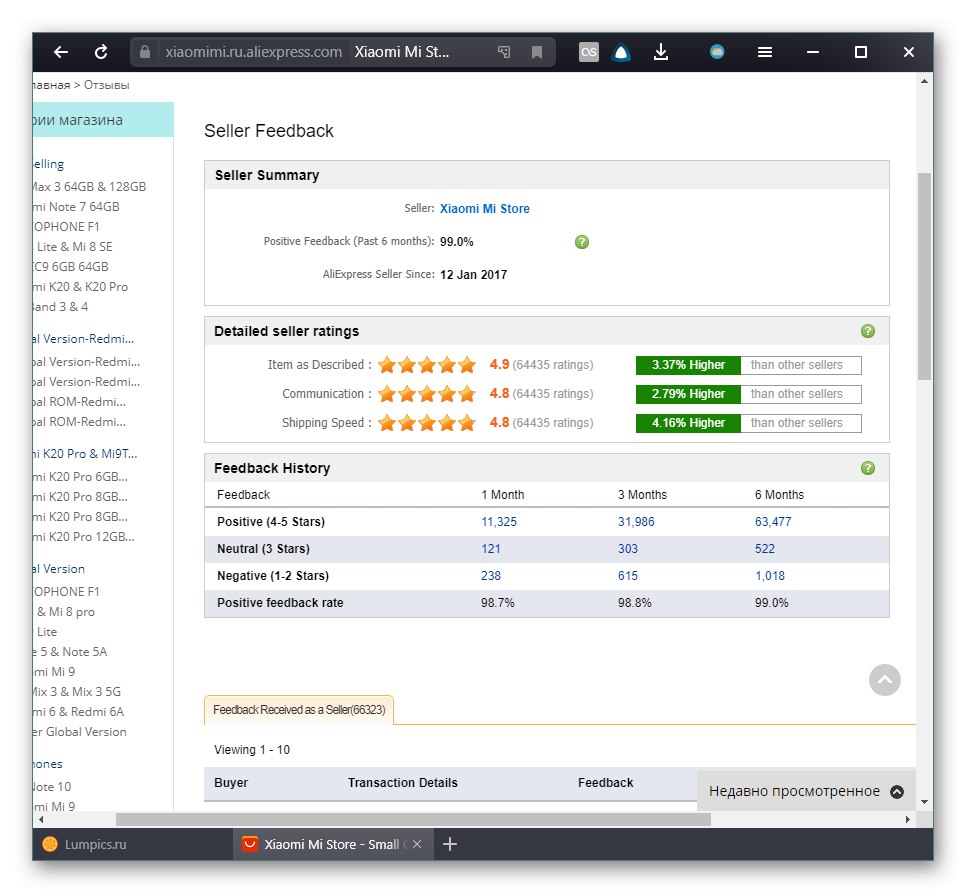Open the Xiaomi Mi Store seller link
The width and height of the screenshot is (966, 893).
[x=484, y=209]
